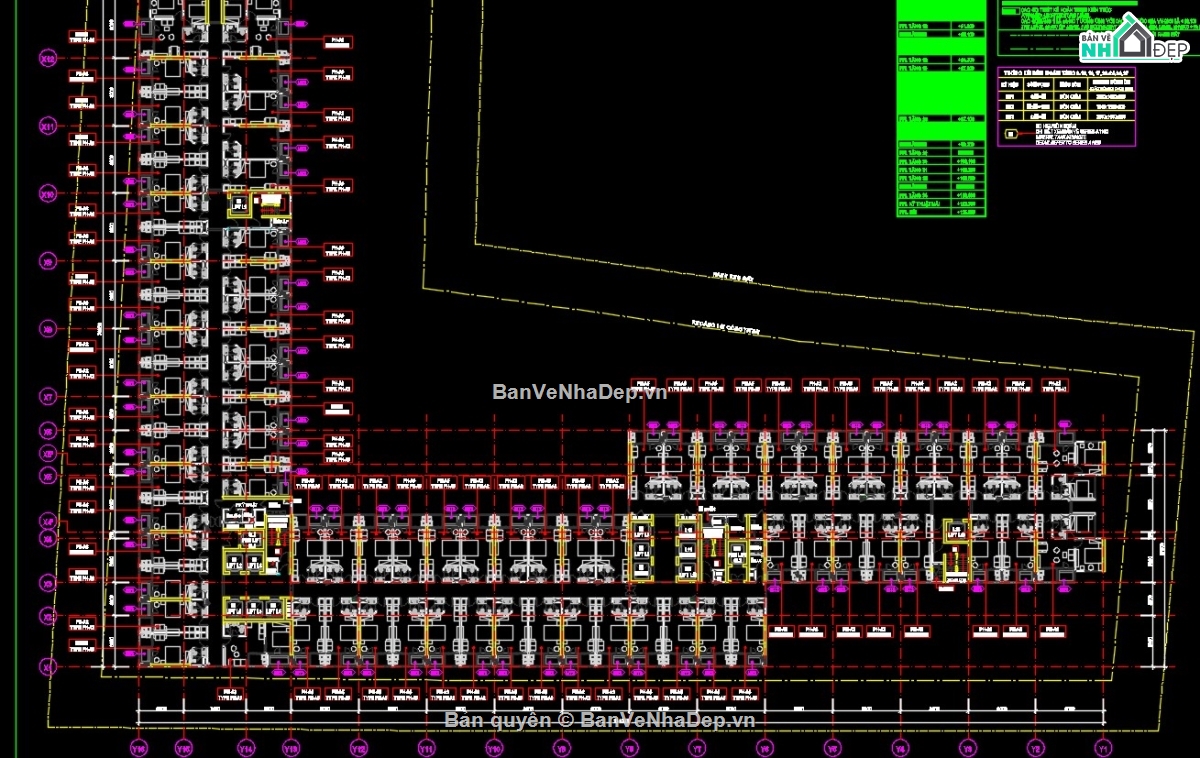Select the X11 grid axis bubble

click(x=46, y=127)
